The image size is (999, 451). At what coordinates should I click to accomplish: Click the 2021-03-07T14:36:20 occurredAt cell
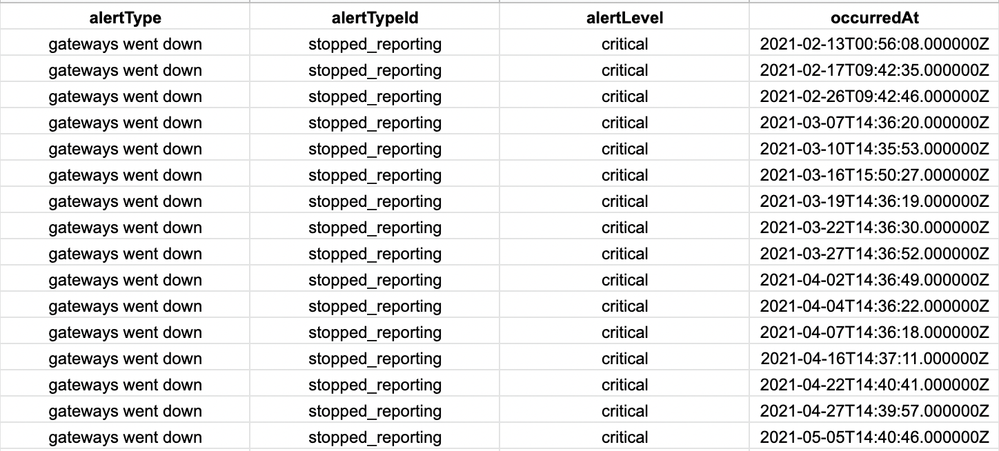[x=873, y=123]
